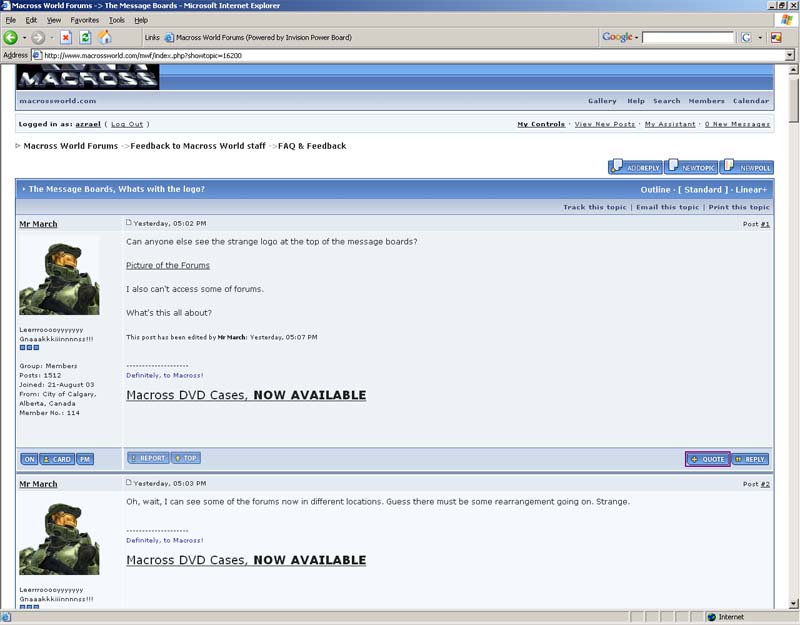Create a New Poll
The image size is (800, 625).
pyautogui.click(x=747, y=167)
